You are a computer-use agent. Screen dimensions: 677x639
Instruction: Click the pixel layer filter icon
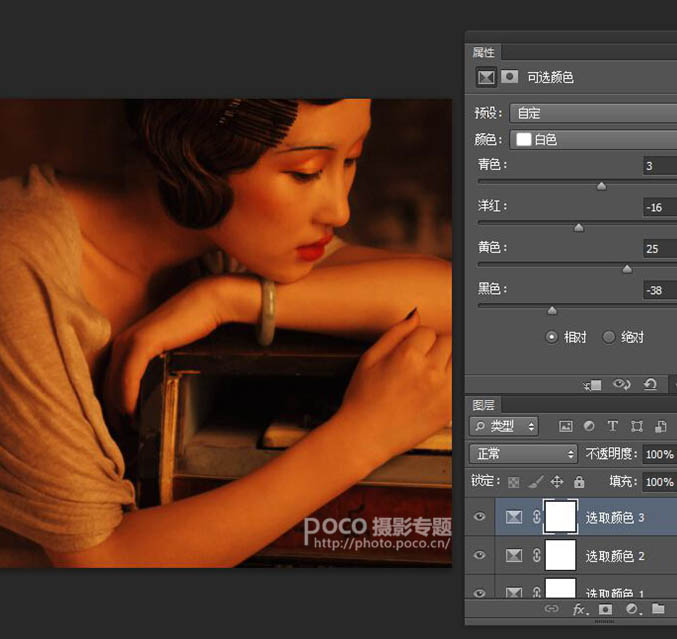click(566, 426)
